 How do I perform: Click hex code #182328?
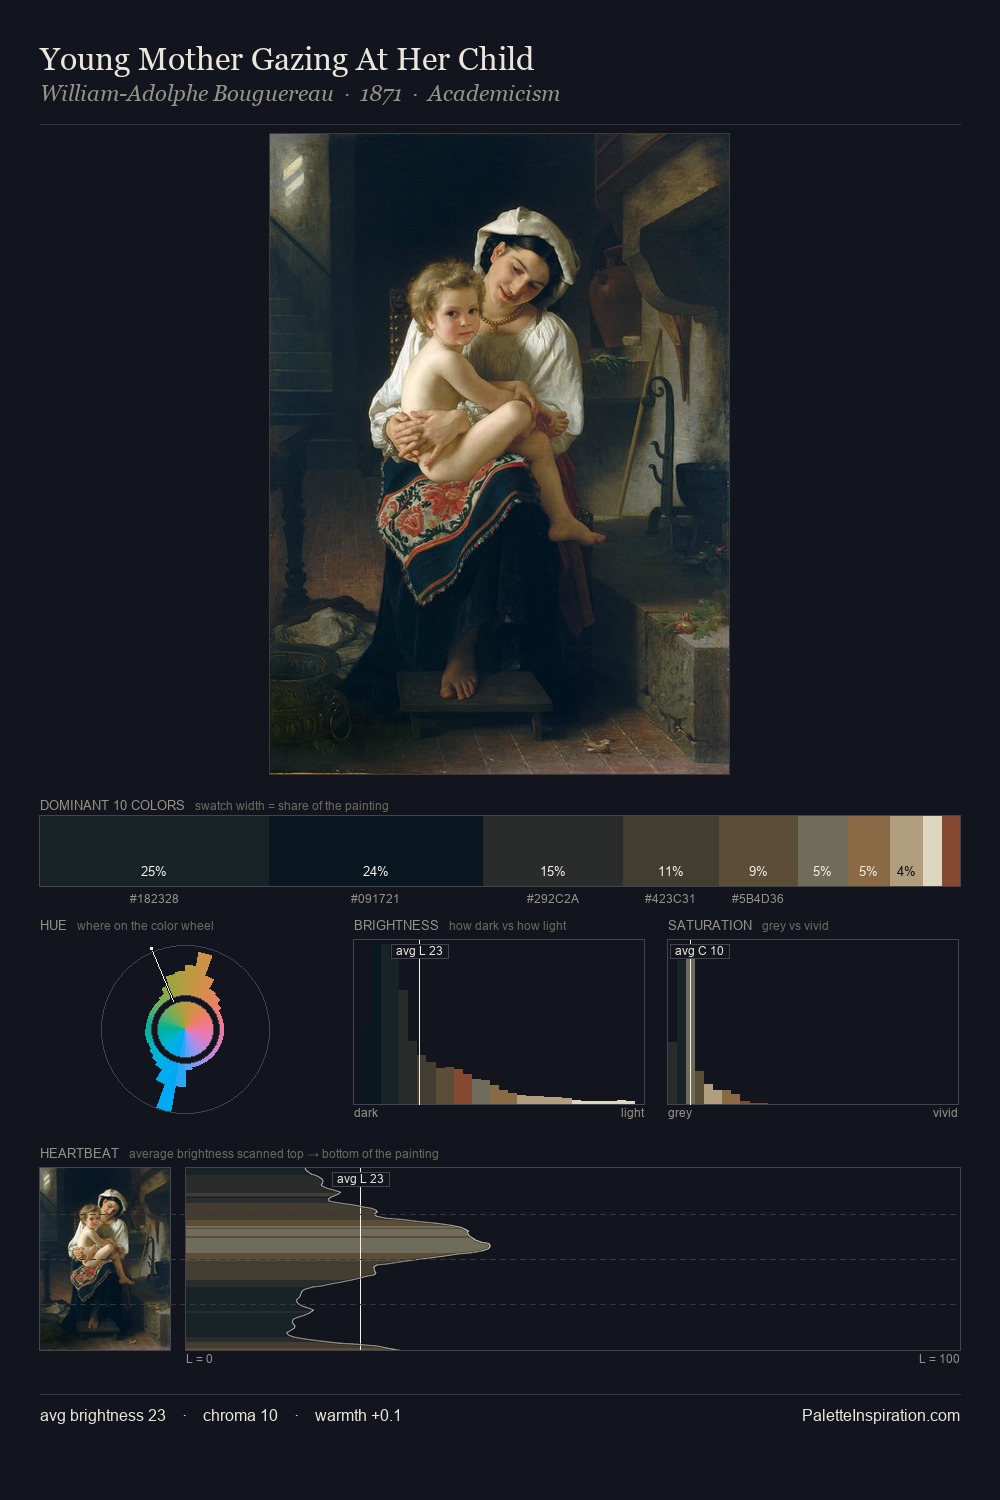point(154,899)
